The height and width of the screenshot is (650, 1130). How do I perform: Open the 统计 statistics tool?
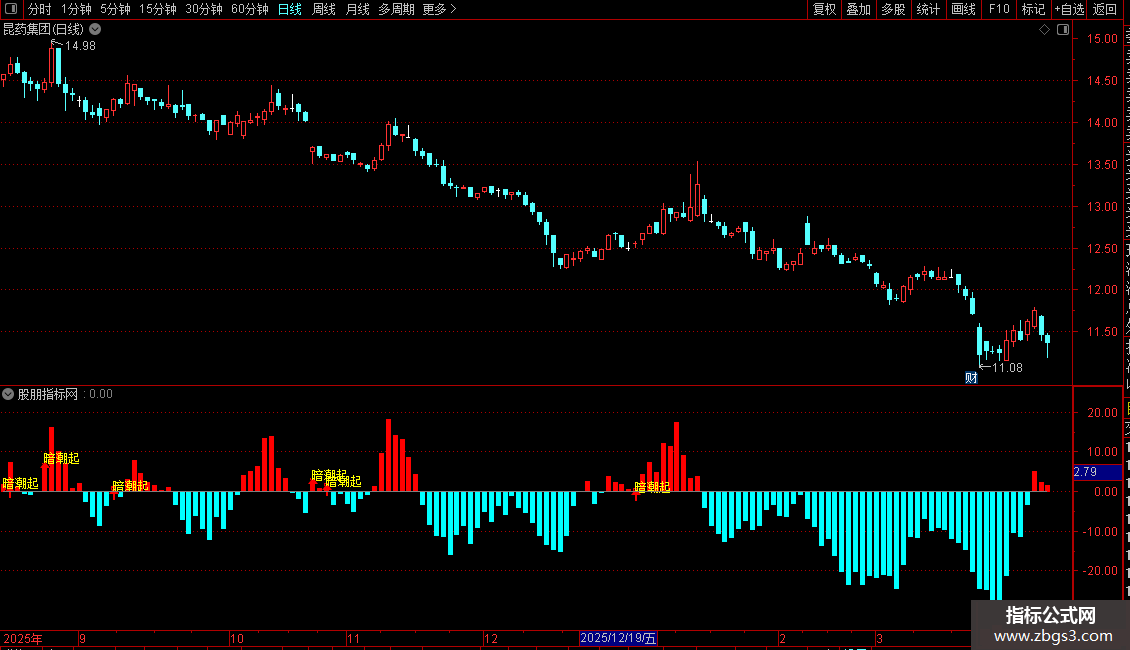[x=927, y=9]
